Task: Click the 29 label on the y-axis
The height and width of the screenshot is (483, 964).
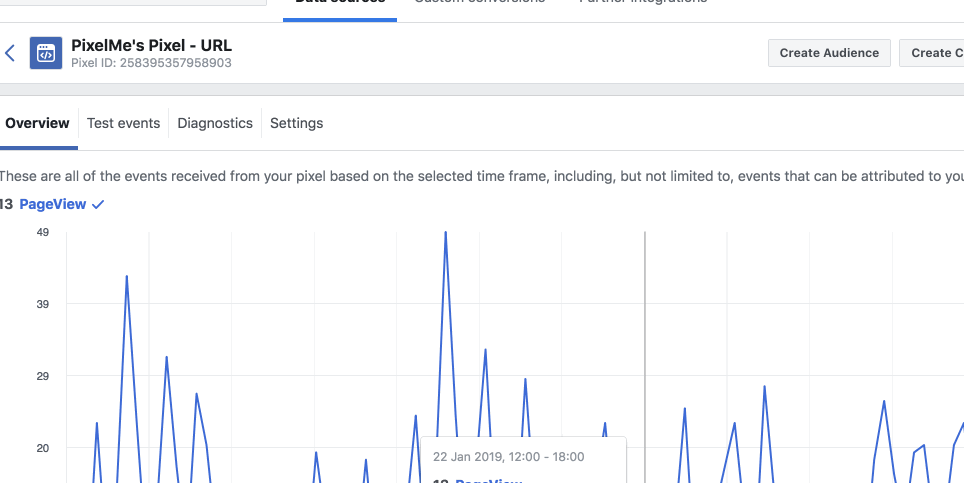Action: 43,376
